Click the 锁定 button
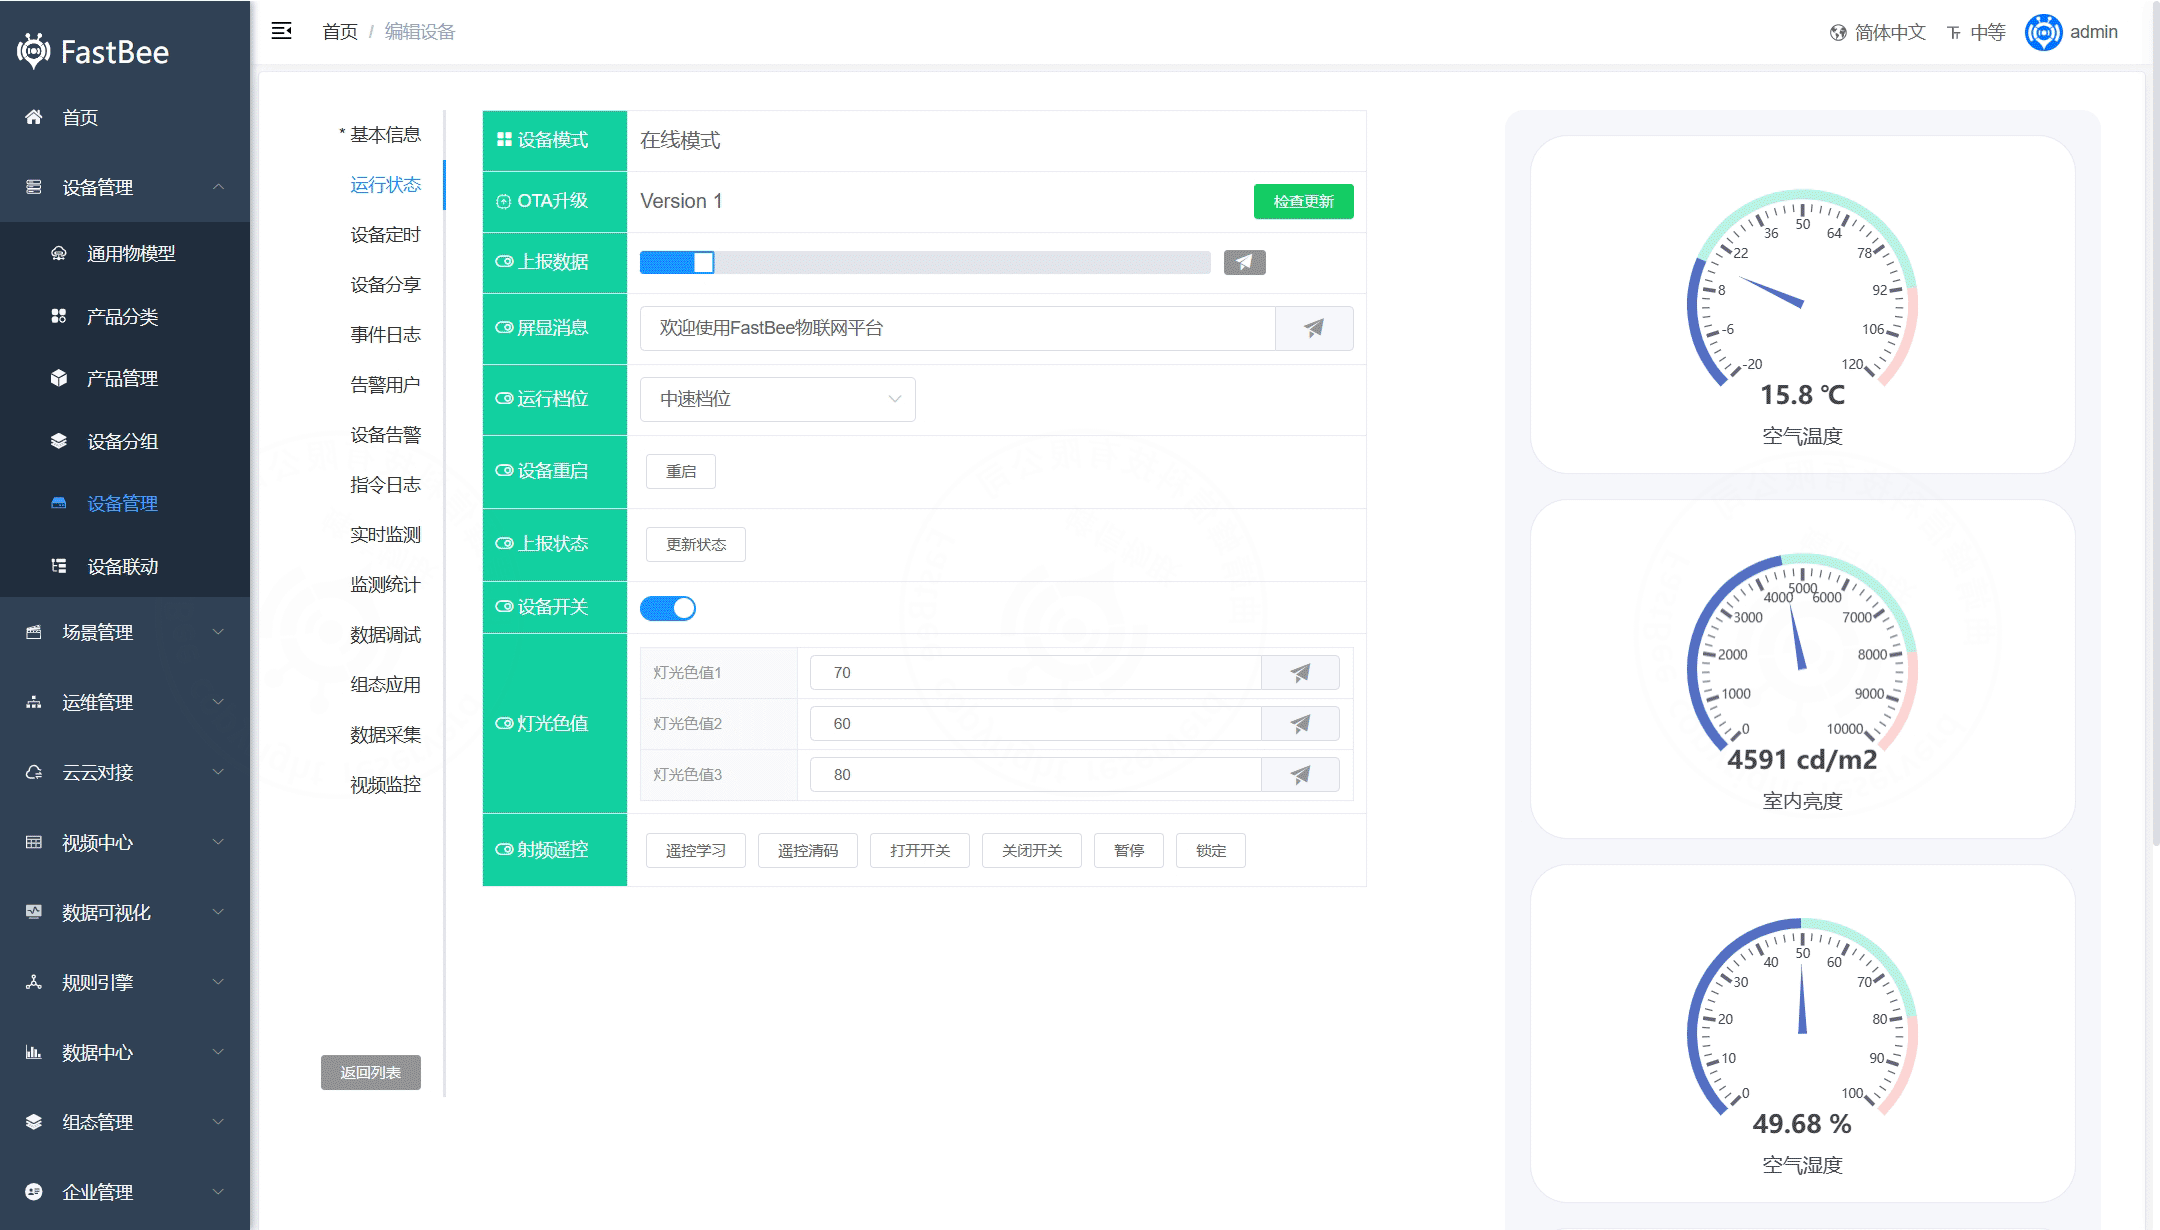Image resolution: width=2160 pixels, height=1230 pixels. 1211,850
